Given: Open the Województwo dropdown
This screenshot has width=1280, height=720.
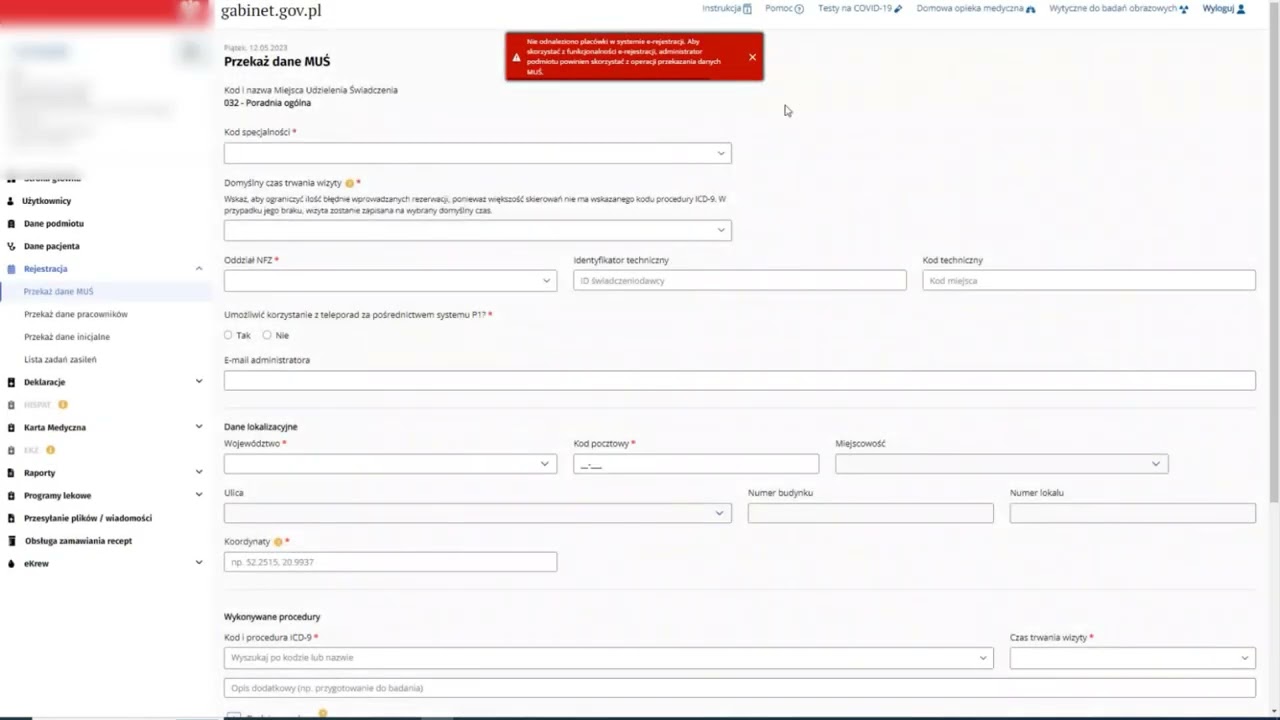Looking at the screenshot, I should (390, 463).
